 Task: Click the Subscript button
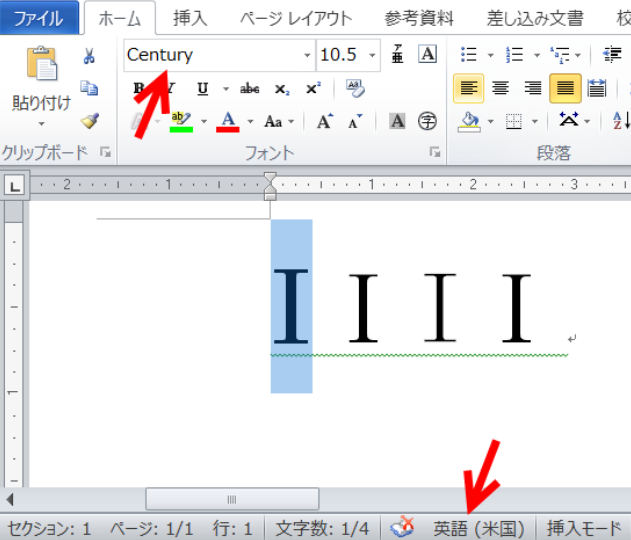click(282, 89)
